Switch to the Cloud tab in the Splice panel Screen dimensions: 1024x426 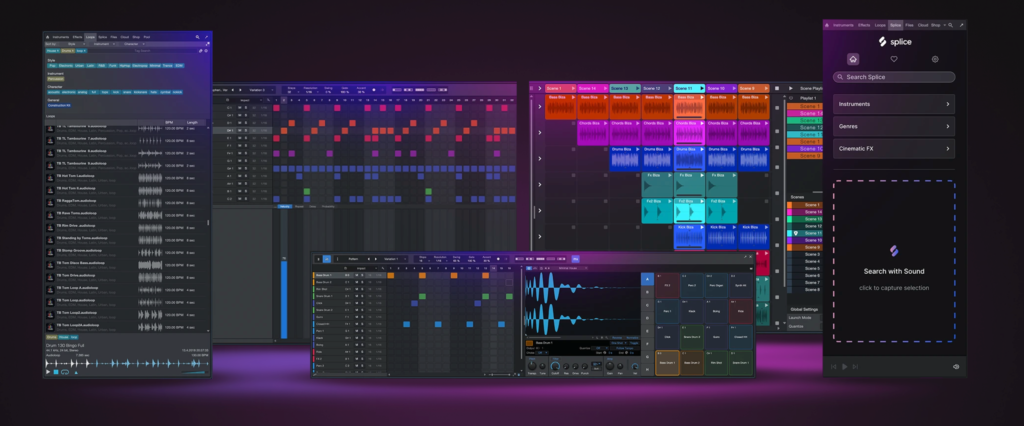pos(923,25)
